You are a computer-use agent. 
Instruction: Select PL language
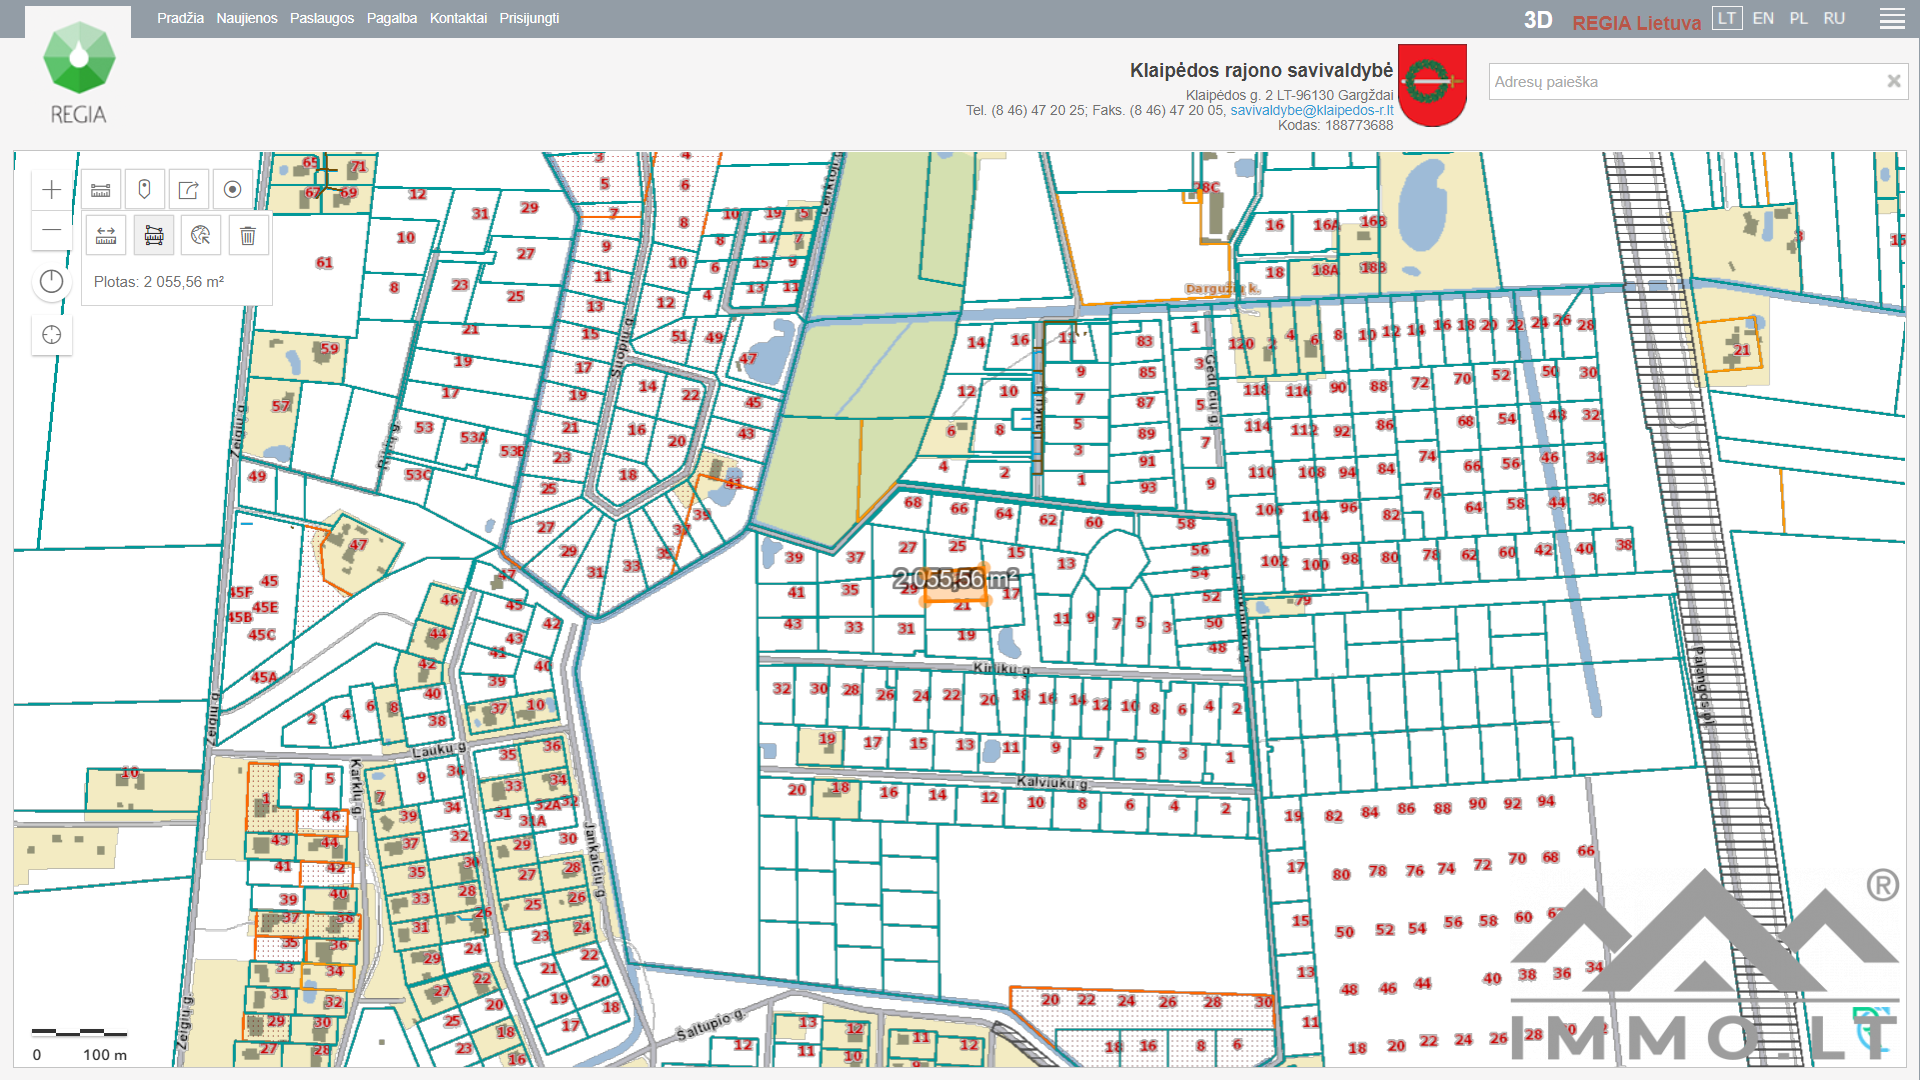tap(1798, 18)
